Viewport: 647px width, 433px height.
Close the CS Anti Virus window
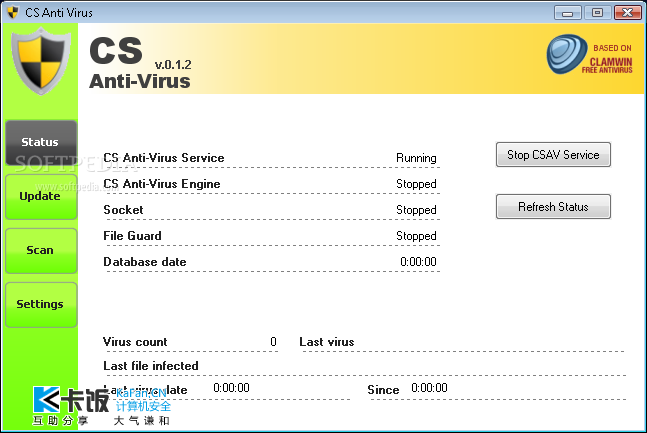click(x=627, y=13)
